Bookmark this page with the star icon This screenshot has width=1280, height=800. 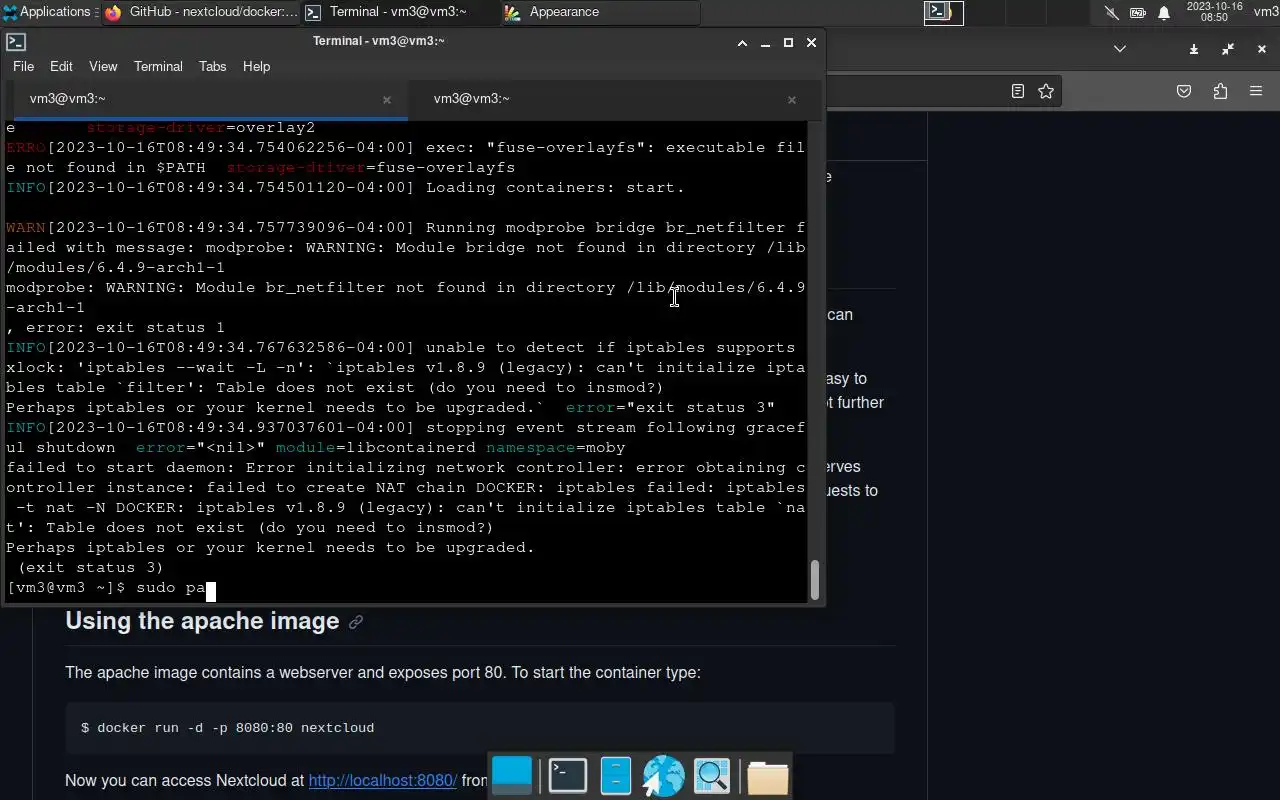click(x=1046, y=91)
